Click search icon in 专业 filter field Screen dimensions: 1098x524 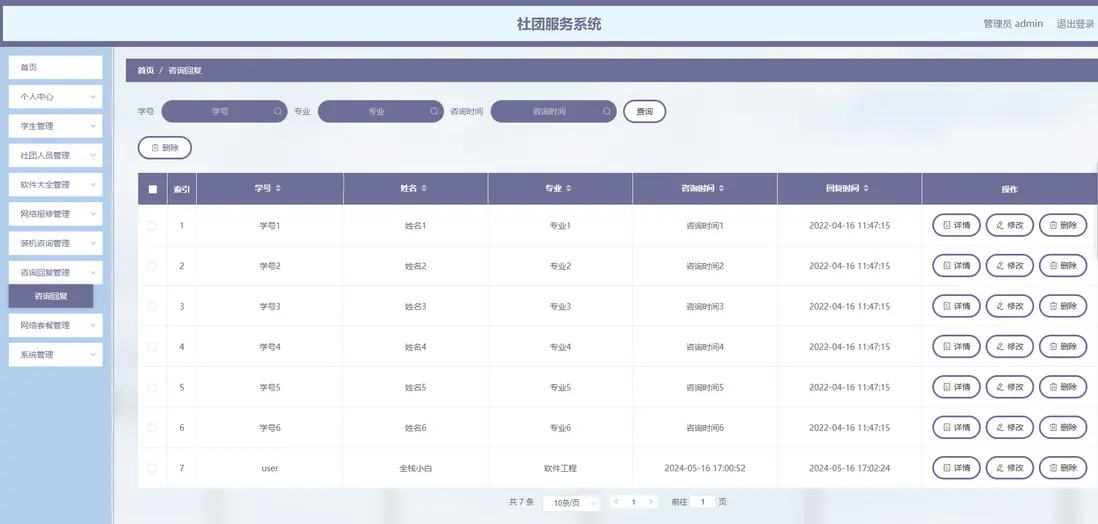[x=434, y=111]
